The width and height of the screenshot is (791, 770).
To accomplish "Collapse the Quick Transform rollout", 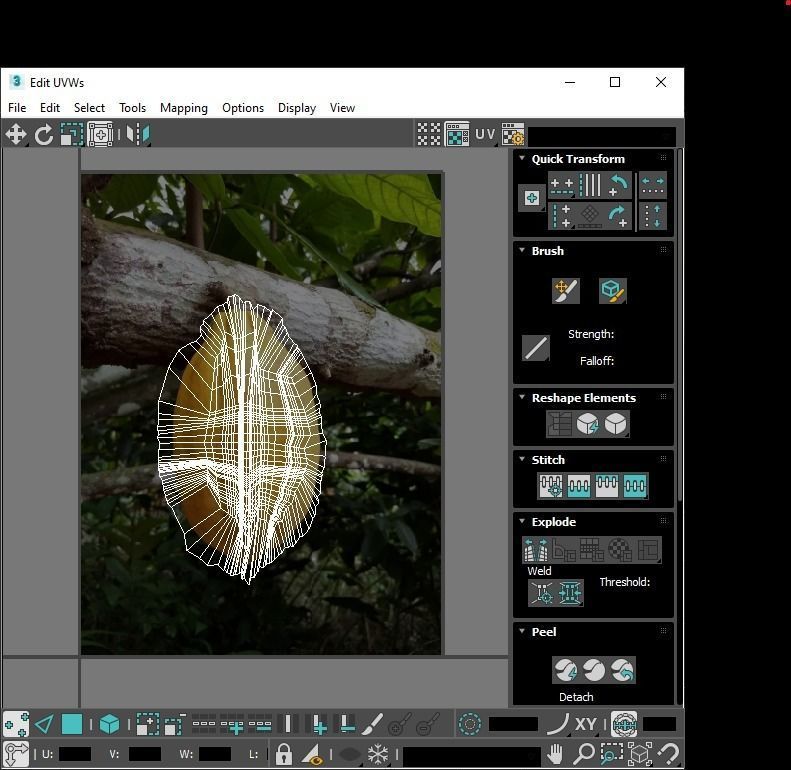I will pos(522,158).
